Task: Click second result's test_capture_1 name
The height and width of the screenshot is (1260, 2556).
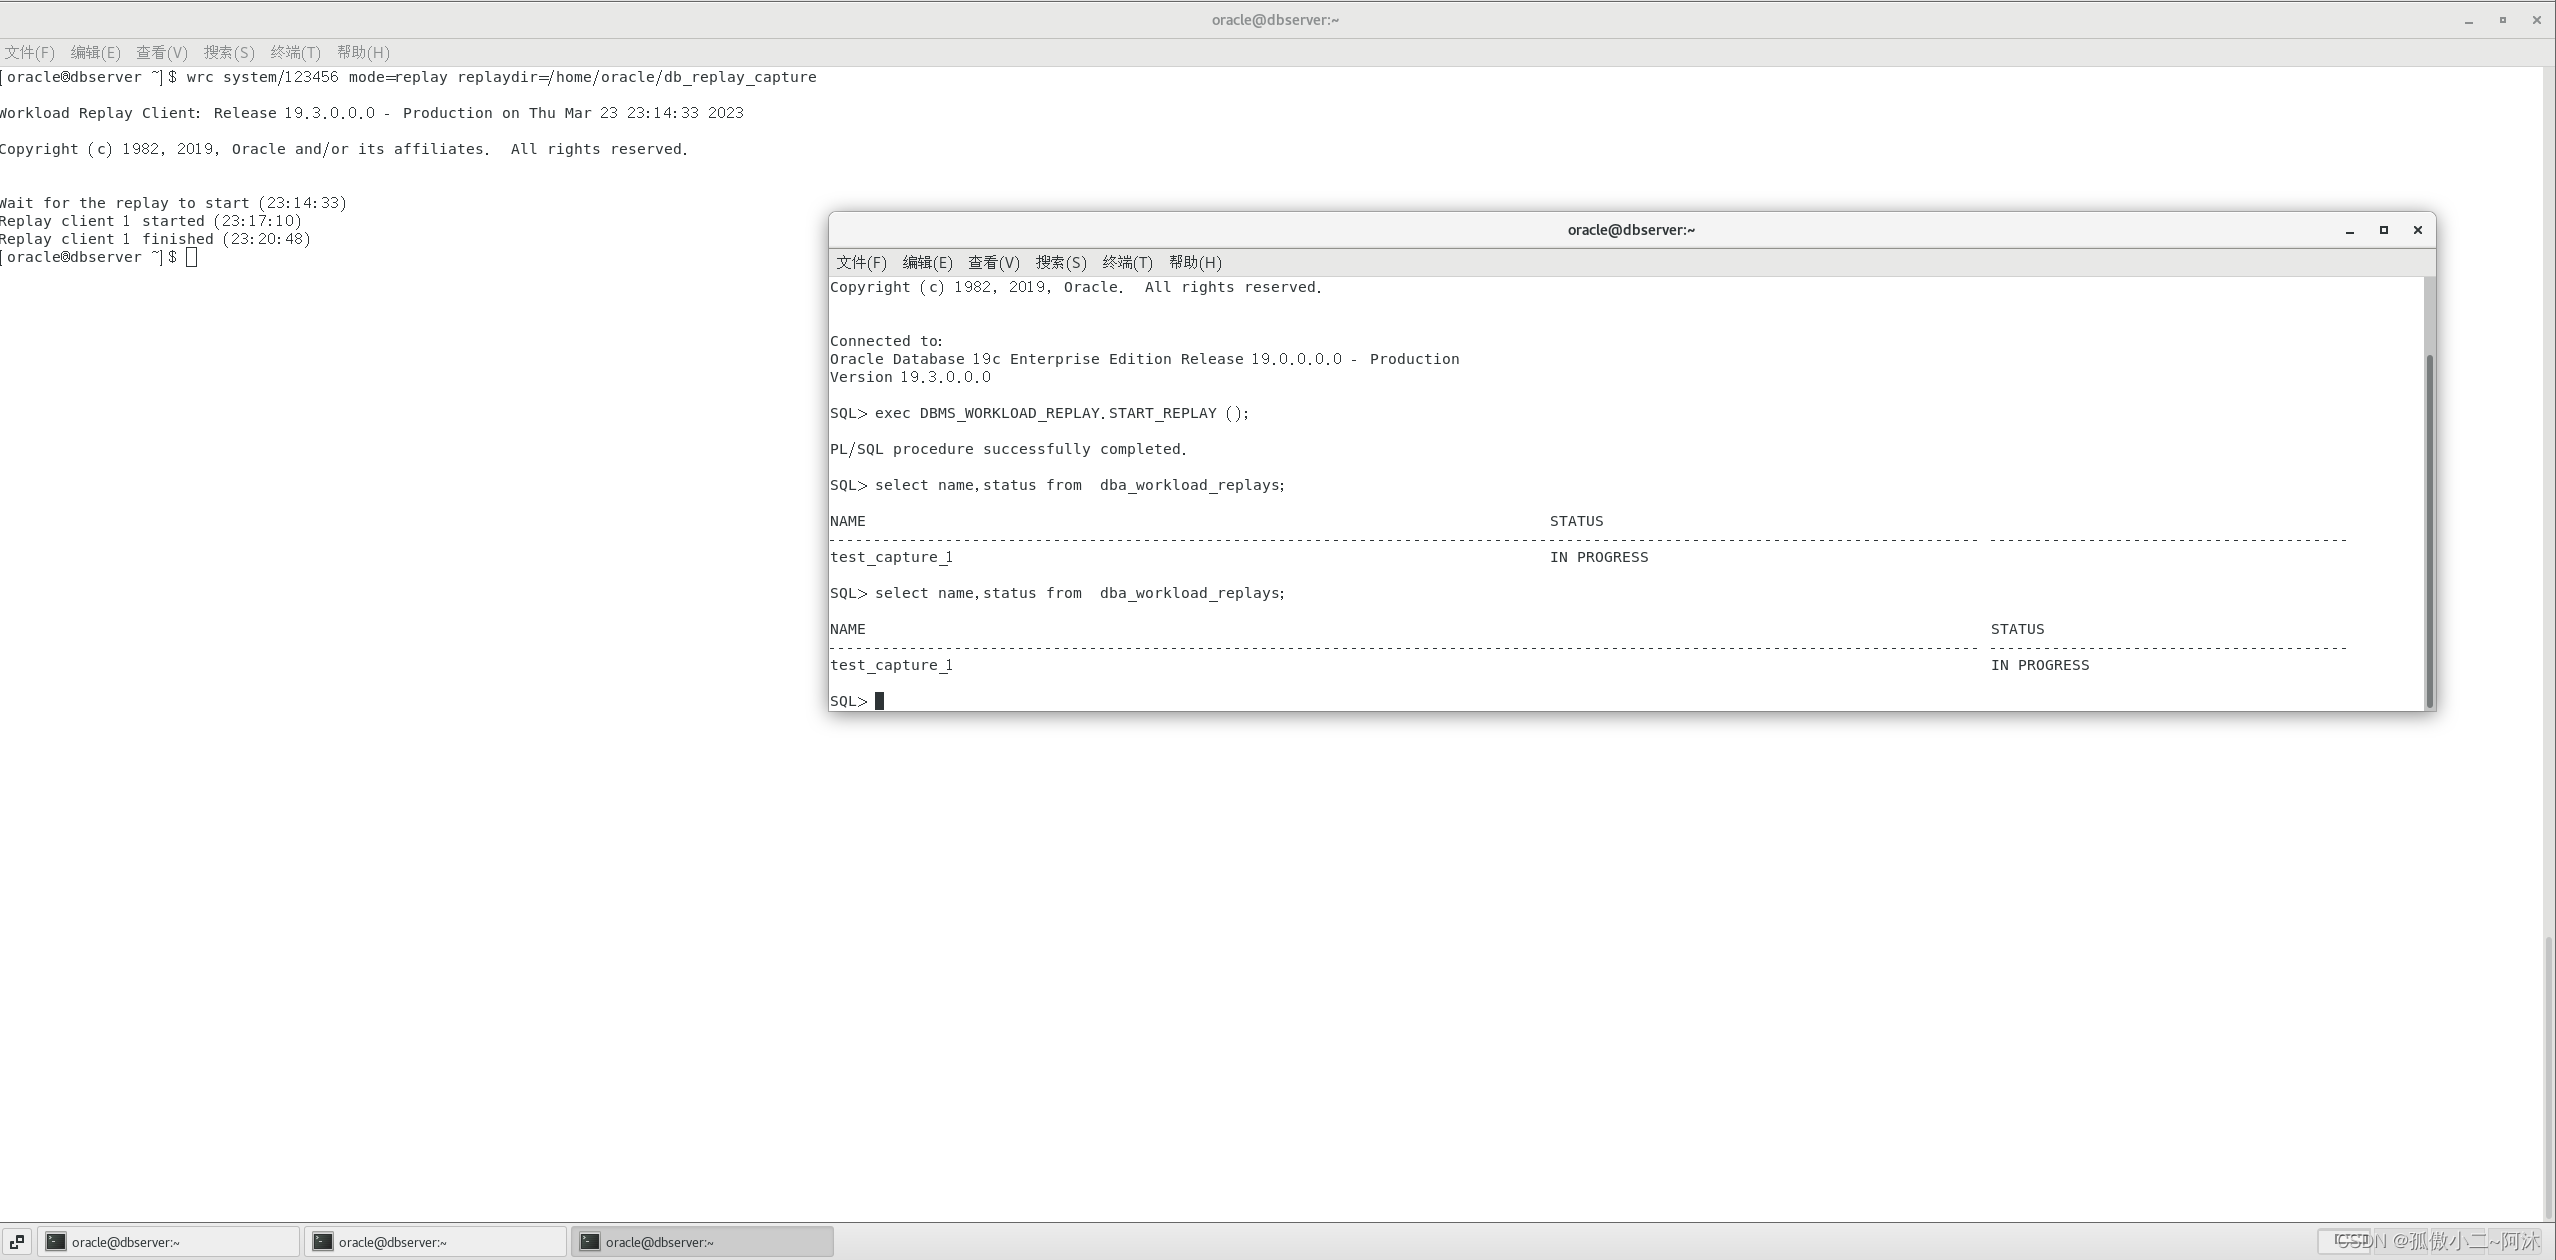Action: (x=891, y=665)
